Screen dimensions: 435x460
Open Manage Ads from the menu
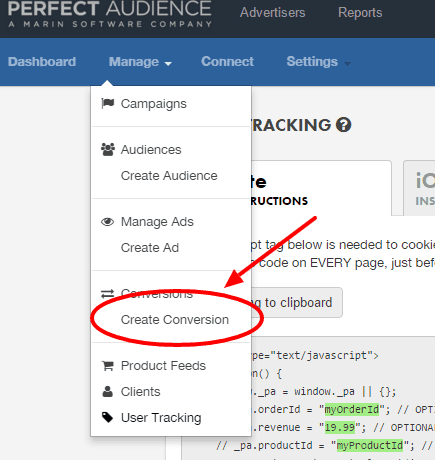(157, 222)
